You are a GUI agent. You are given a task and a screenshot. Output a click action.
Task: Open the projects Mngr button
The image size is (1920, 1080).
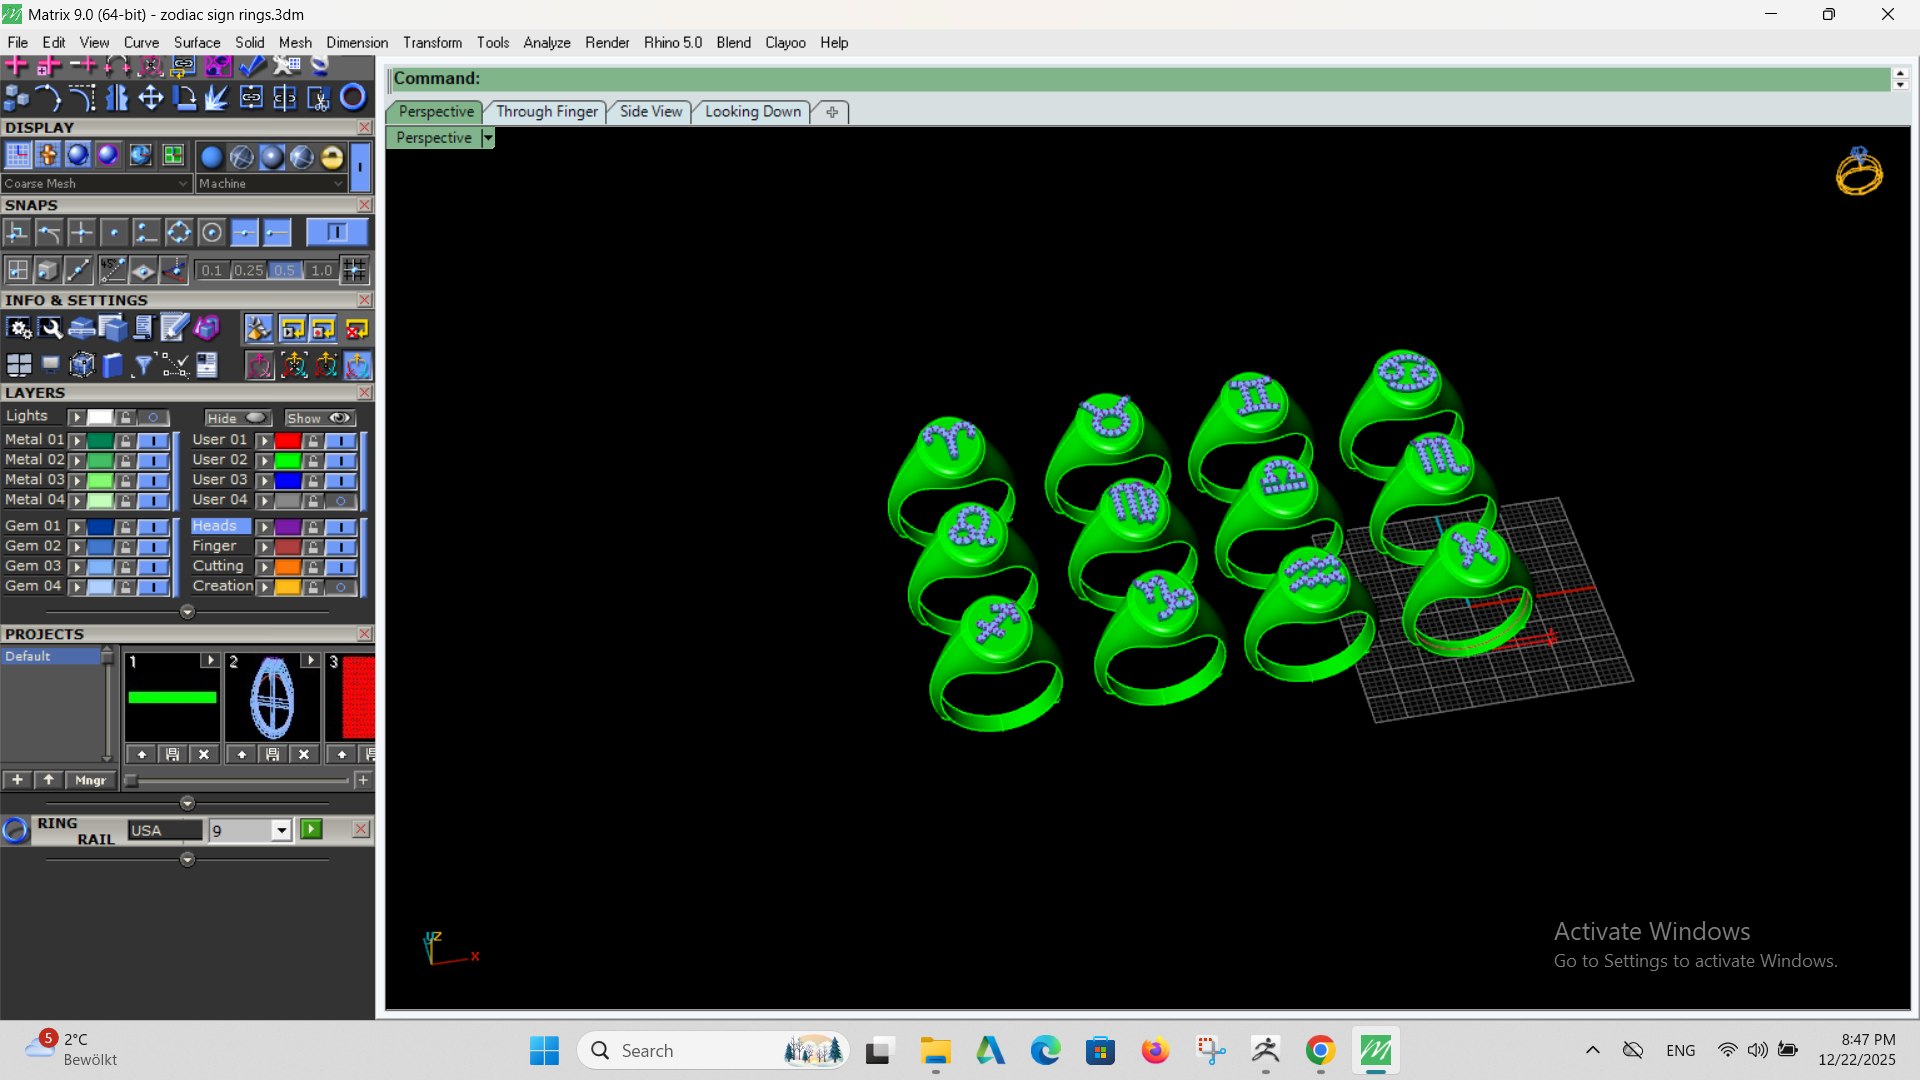(91, 780)
